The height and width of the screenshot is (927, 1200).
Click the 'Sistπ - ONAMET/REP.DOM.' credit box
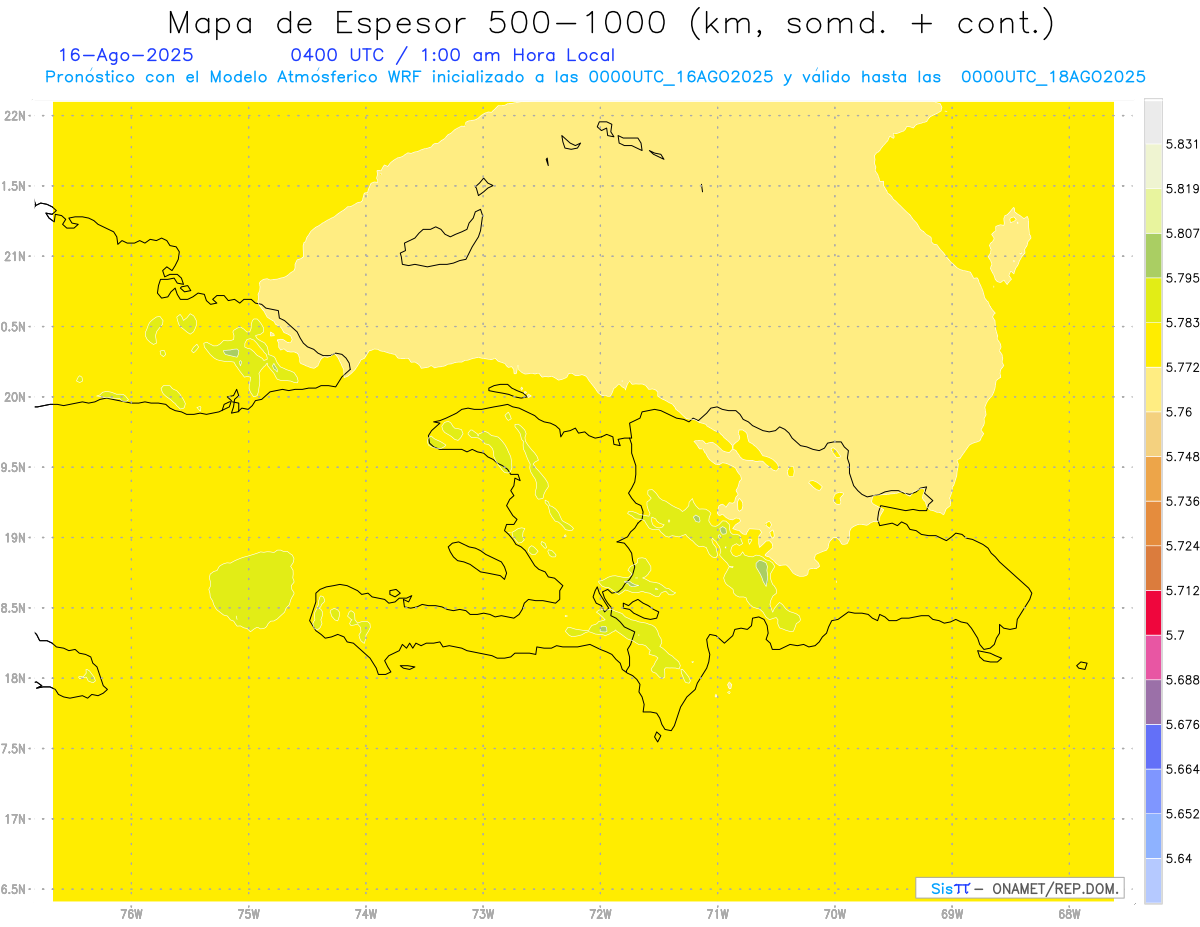(x=1020, y=888)
